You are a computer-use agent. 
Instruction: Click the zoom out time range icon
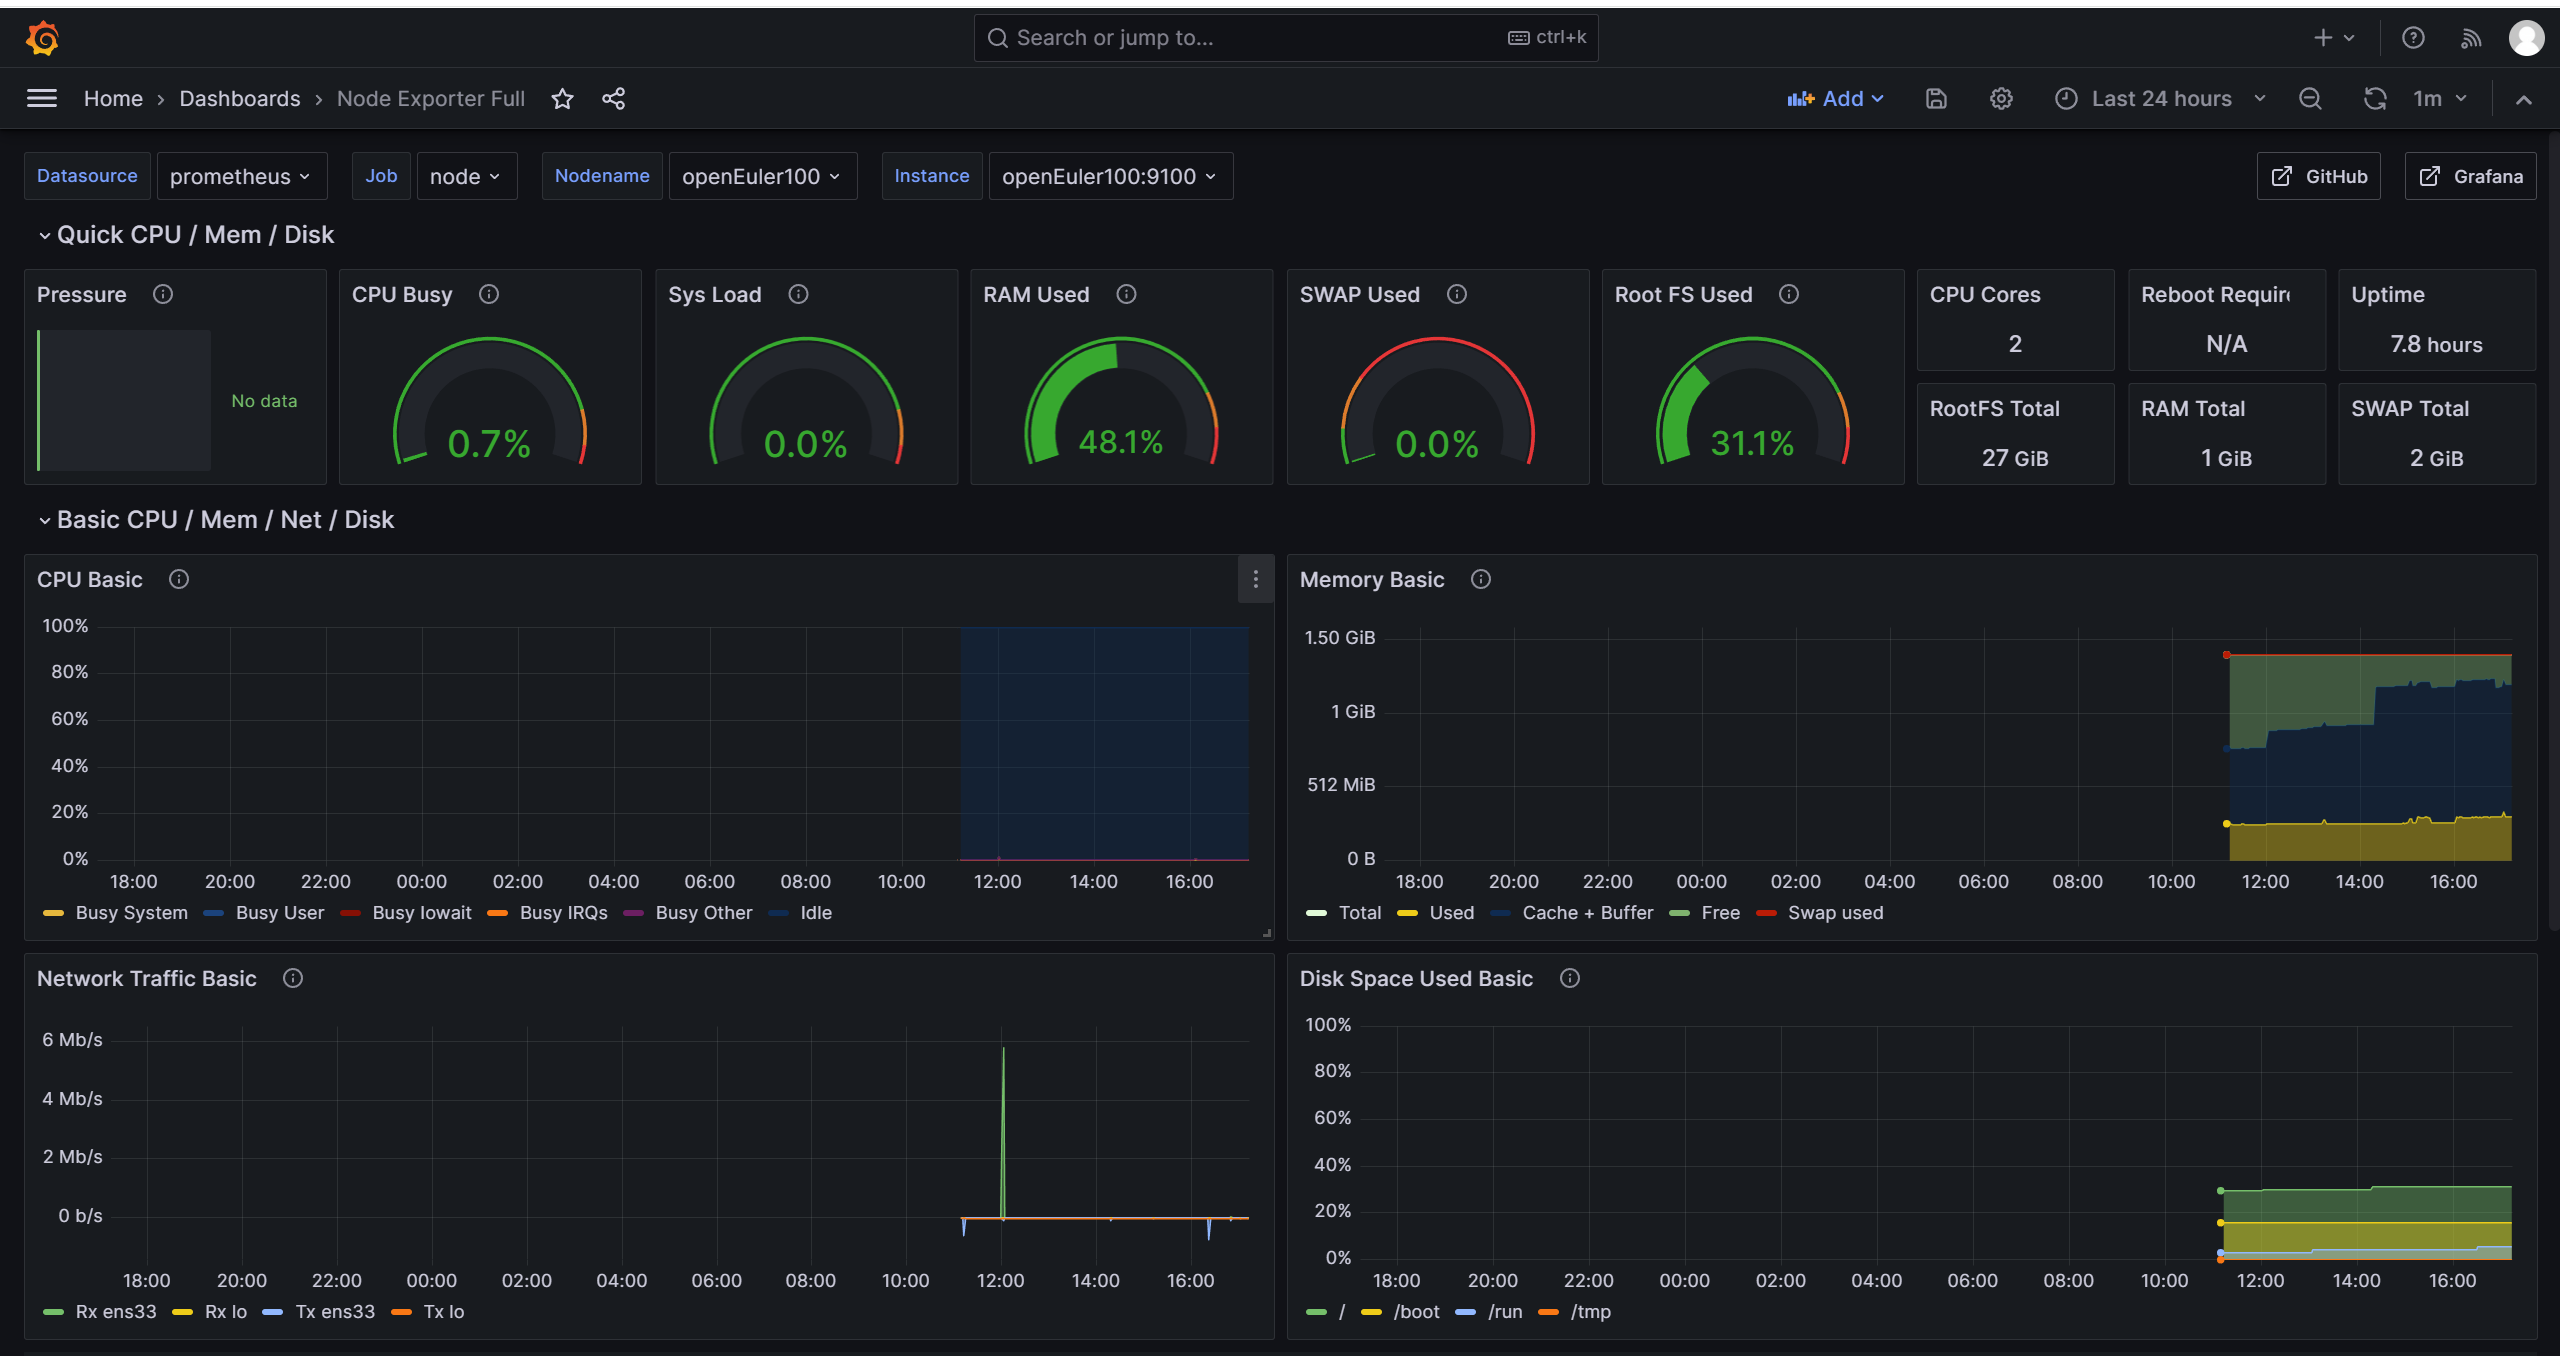(2310, 98)
